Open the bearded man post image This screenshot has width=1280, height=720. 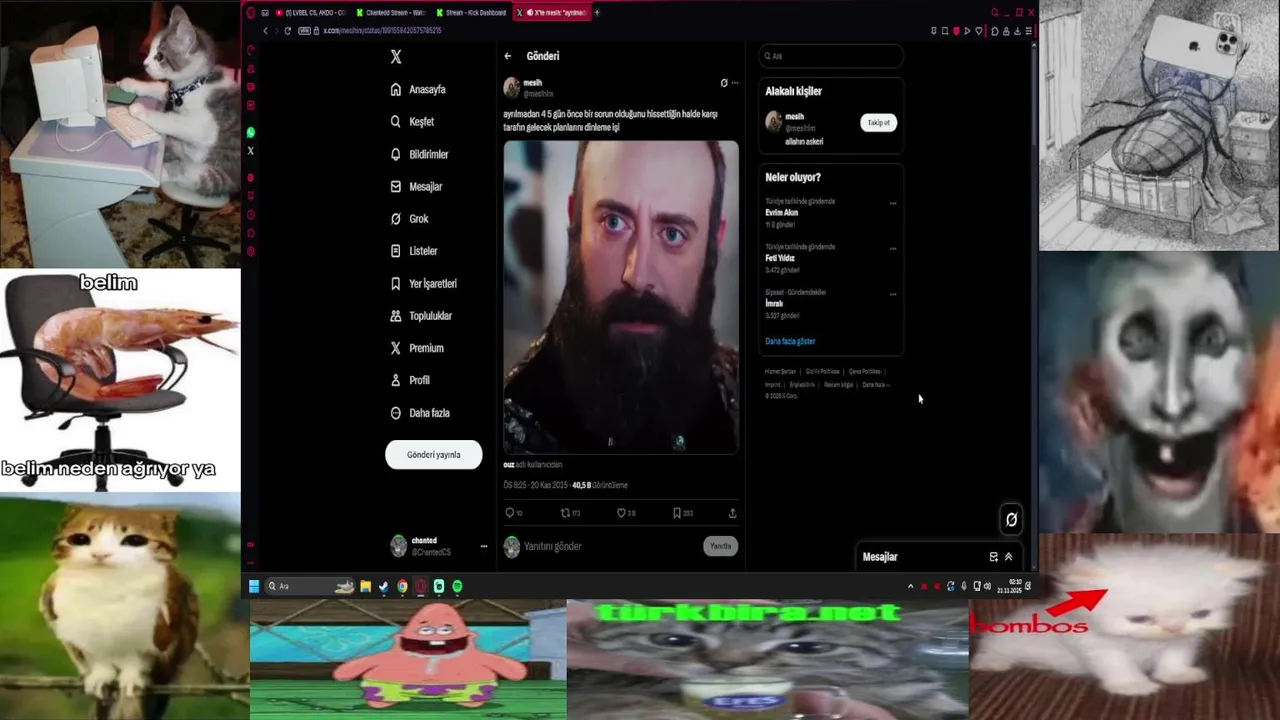pos(621,297)
